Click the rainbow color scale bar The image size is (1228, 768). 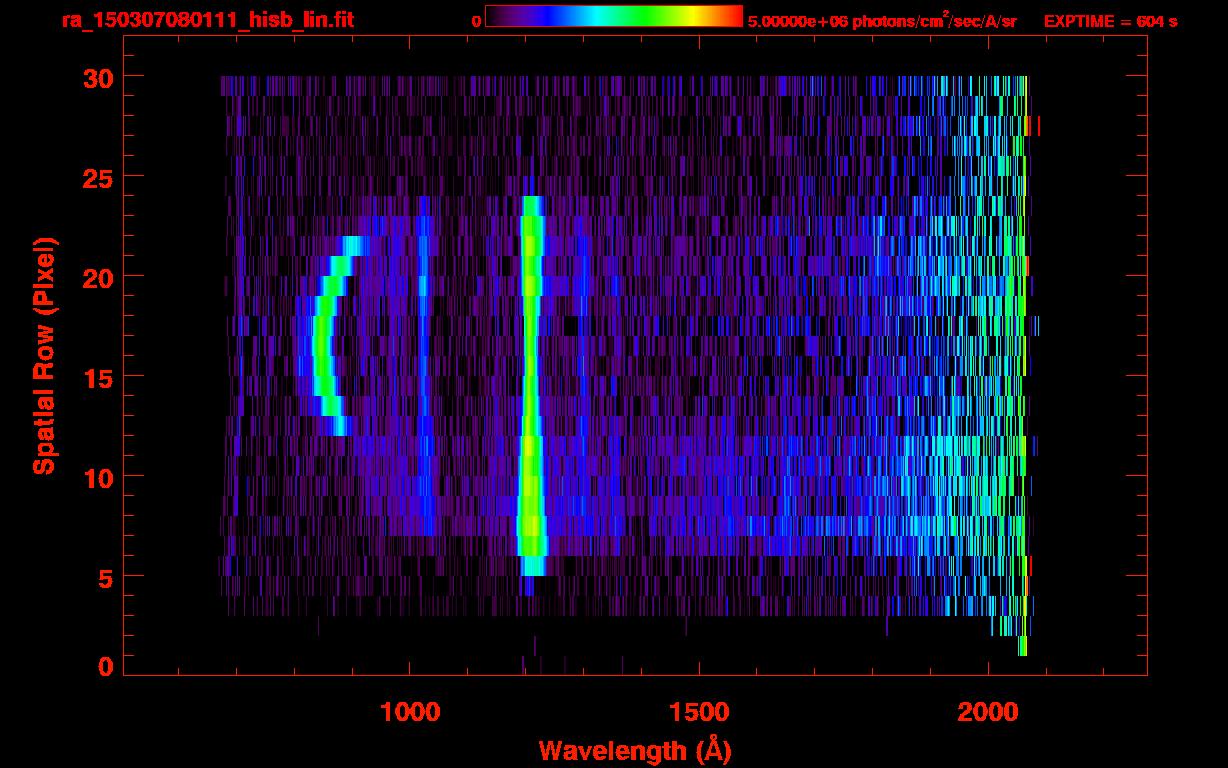(x=614, y=17)
